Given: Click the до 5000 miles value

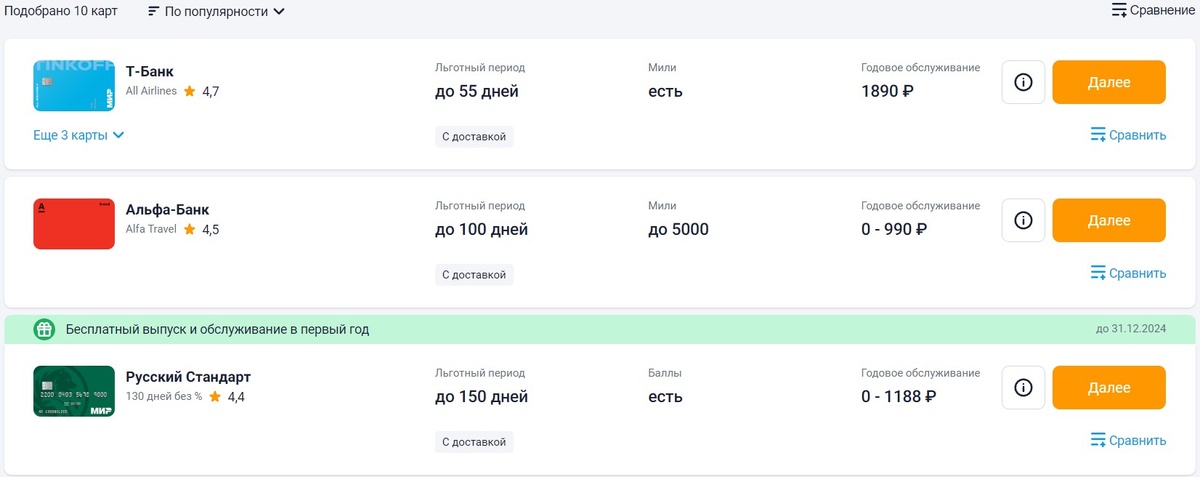Looking at the screenshot, I should [x=678, y=229].
